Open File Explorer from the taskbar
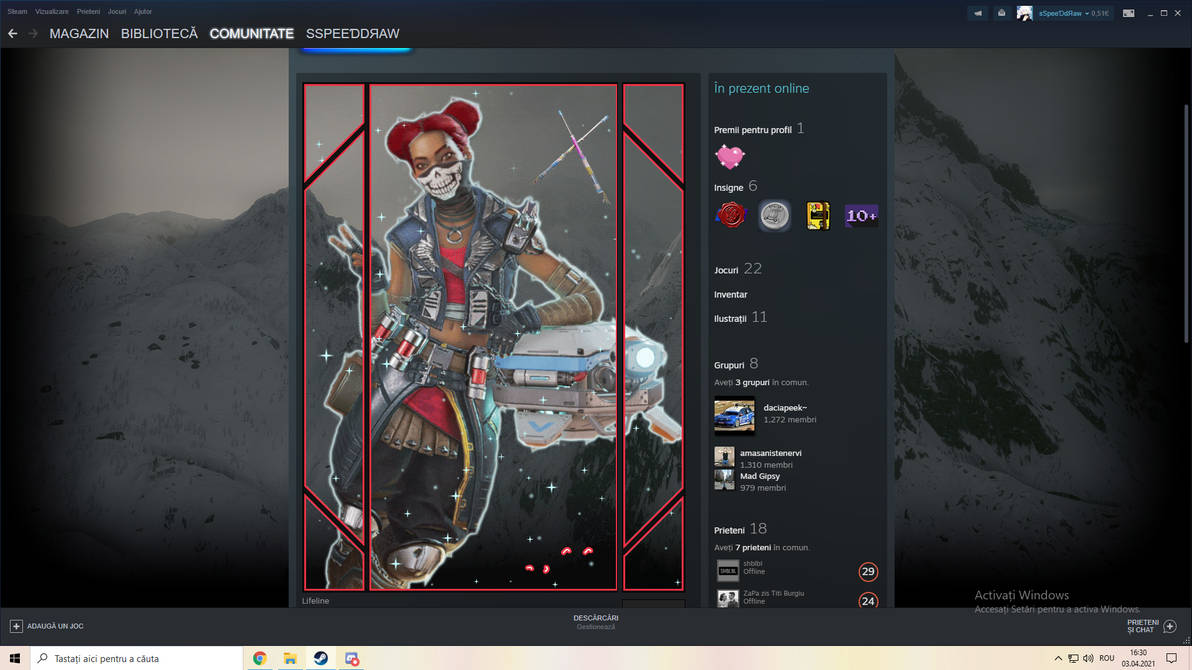The height and width of the screenshot is (670, 1192). coord(290,658)
